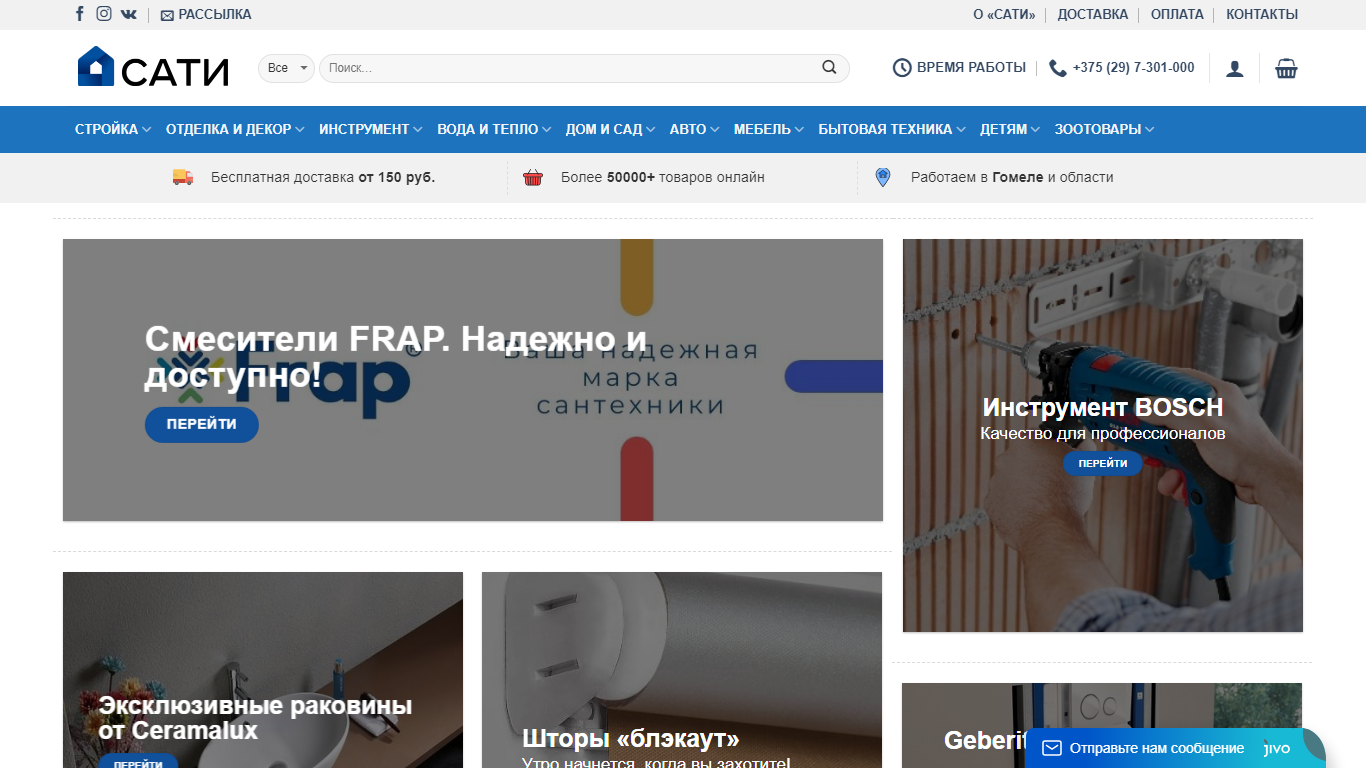Click the РАССЫЛКА newsletter link
Viewport: 1366px width, 768px height.
tap(215, 14)
